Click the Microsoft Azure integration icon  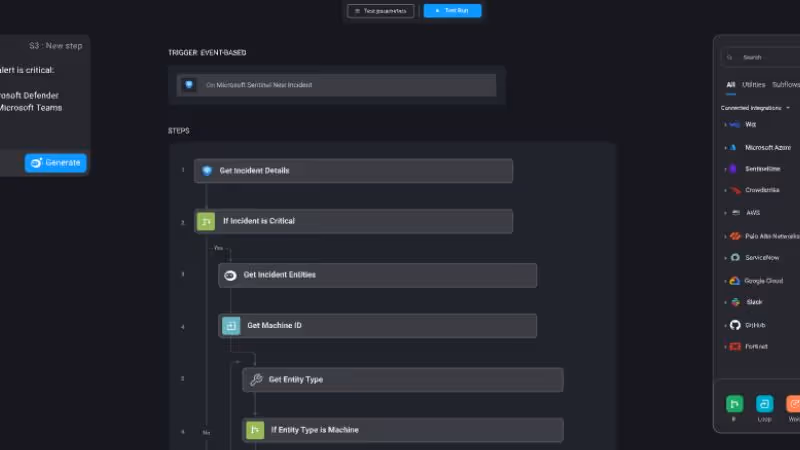[x=733, y=147]
